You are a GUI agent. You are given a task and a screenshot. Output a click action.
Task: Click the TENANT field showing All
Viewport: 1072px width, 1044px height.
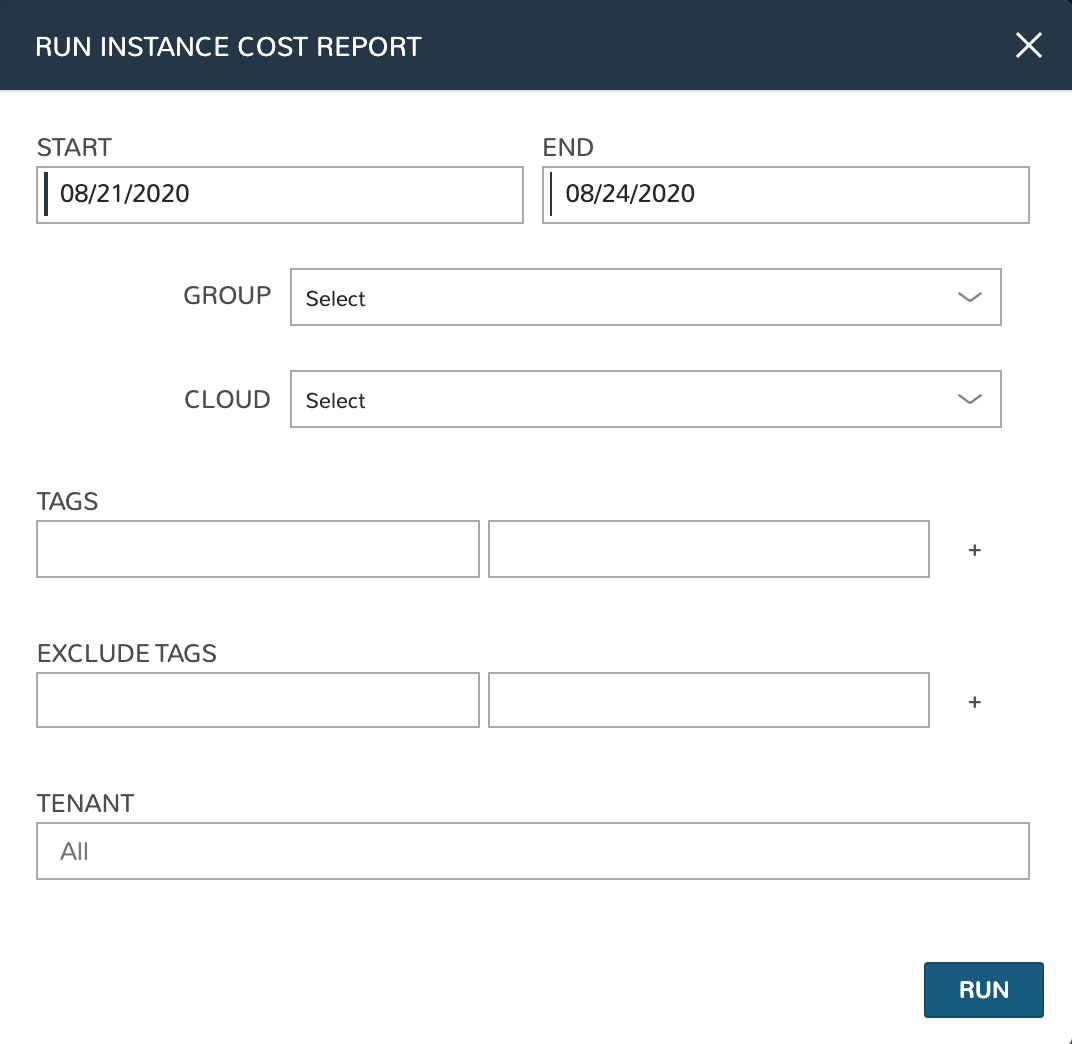pyautogui.click(x=532, y=852)
